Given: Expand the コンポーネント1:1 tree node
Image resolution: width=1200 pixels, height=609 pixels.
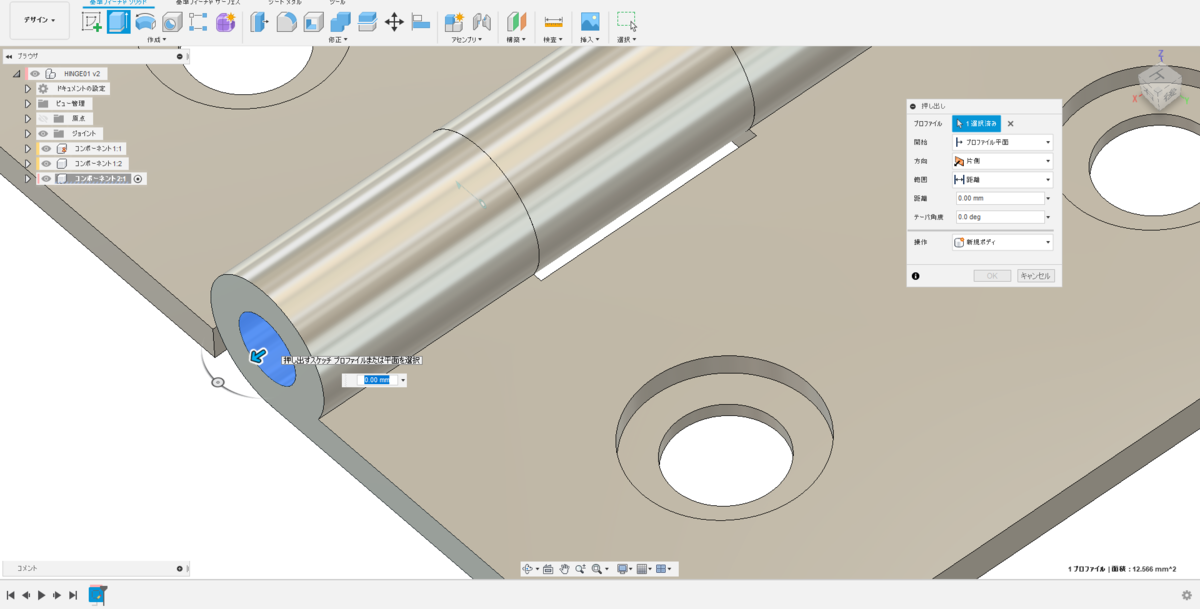Looking at the screenshot, I should [28, 148].
